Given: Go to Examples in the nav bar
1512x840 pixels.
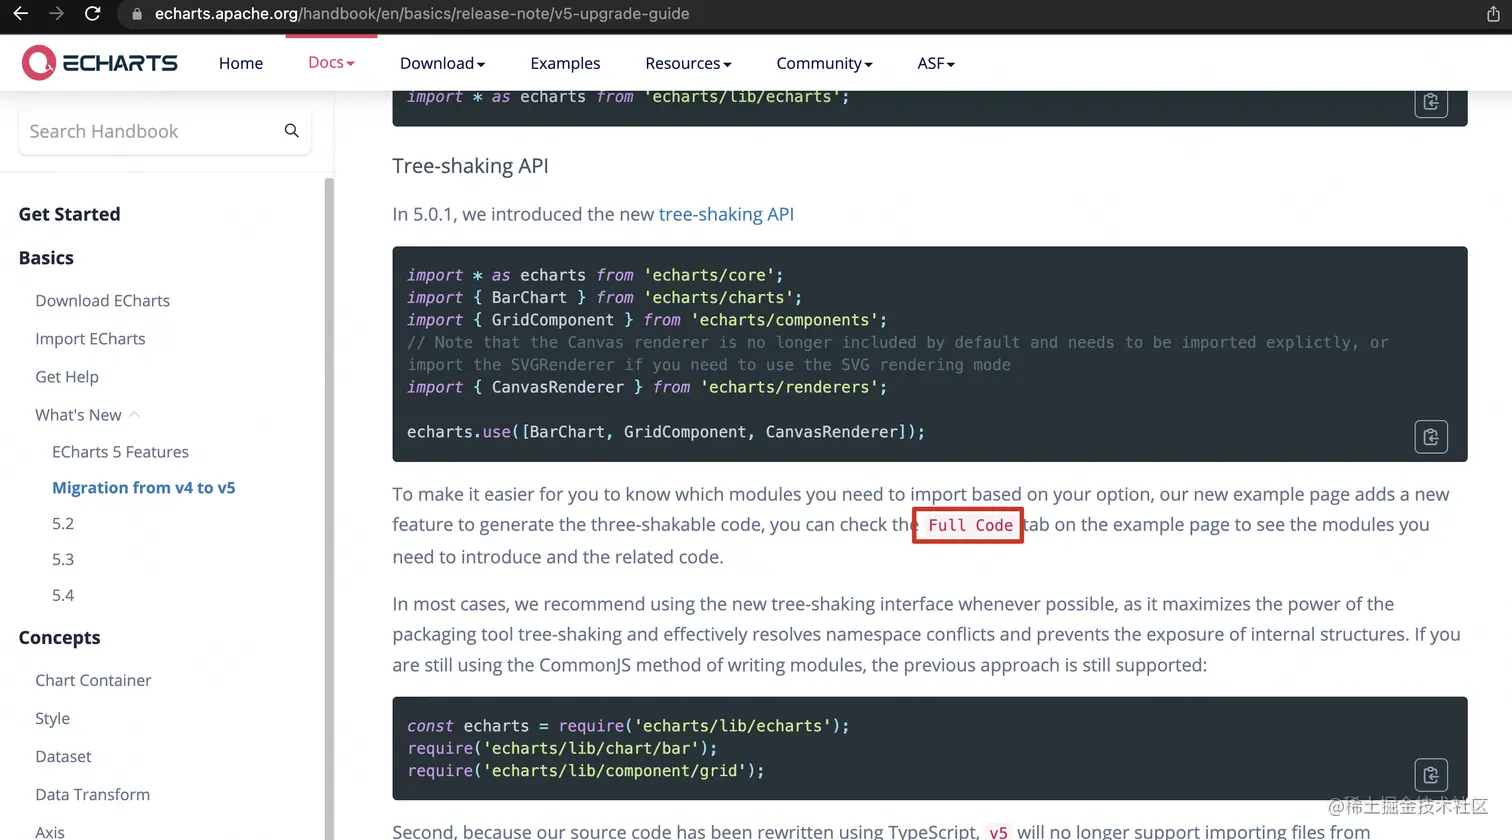Looking at the screenshot, I should pos(565,63).
